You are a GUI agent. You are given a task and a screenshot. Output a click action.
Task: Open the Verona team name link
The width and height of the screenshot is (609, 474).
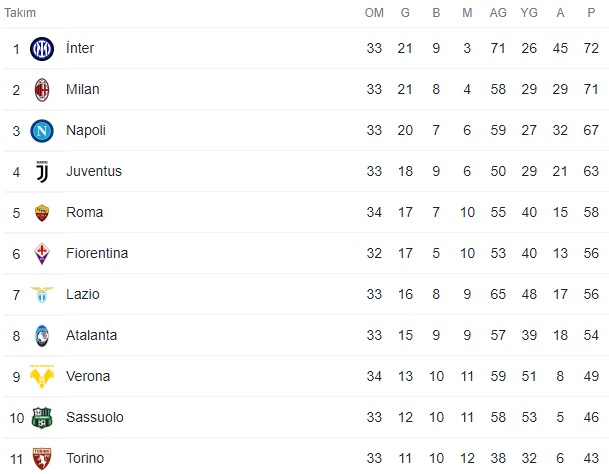click(x=88, y=376)
